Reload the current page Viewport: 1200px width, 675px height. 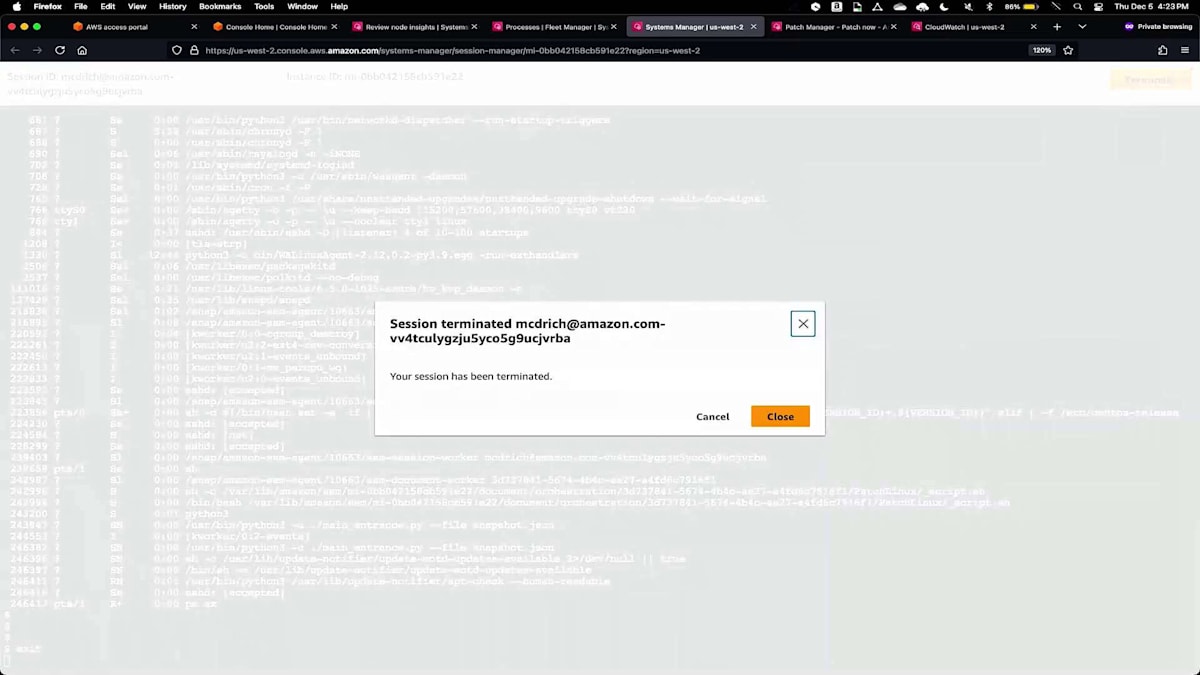(x=60, y=50)
